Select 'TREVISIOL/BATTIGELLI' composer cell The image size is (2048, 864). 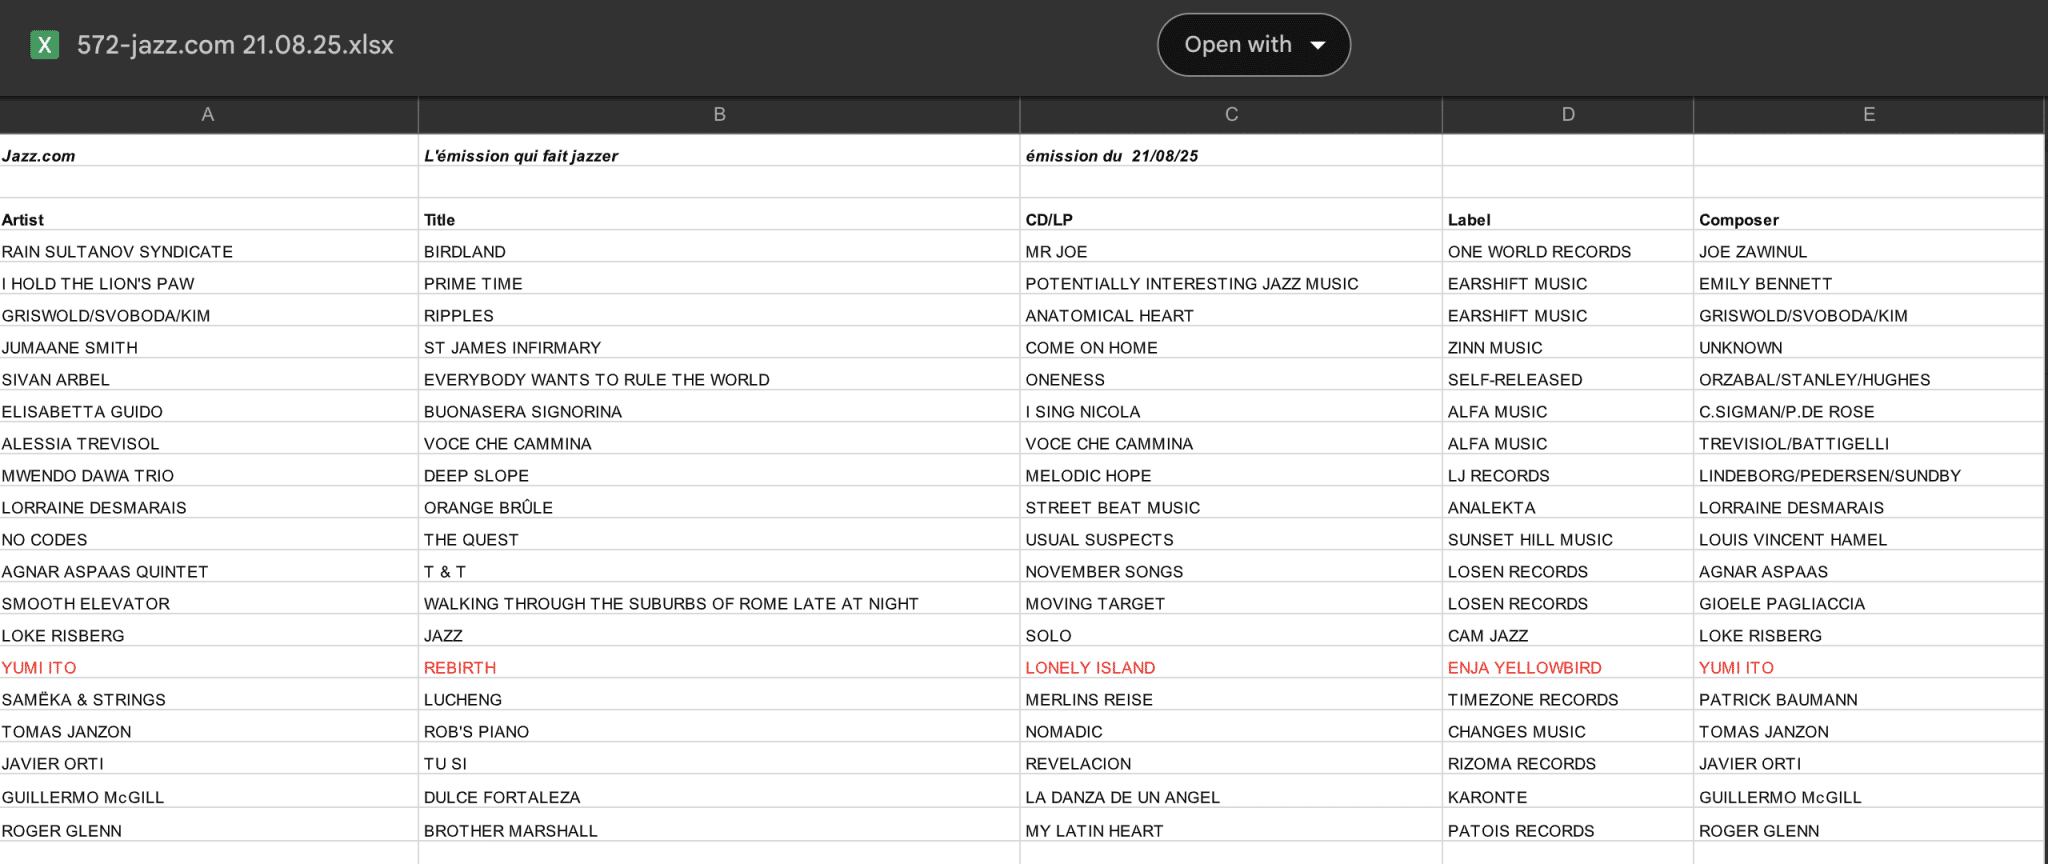[1868, 439]
